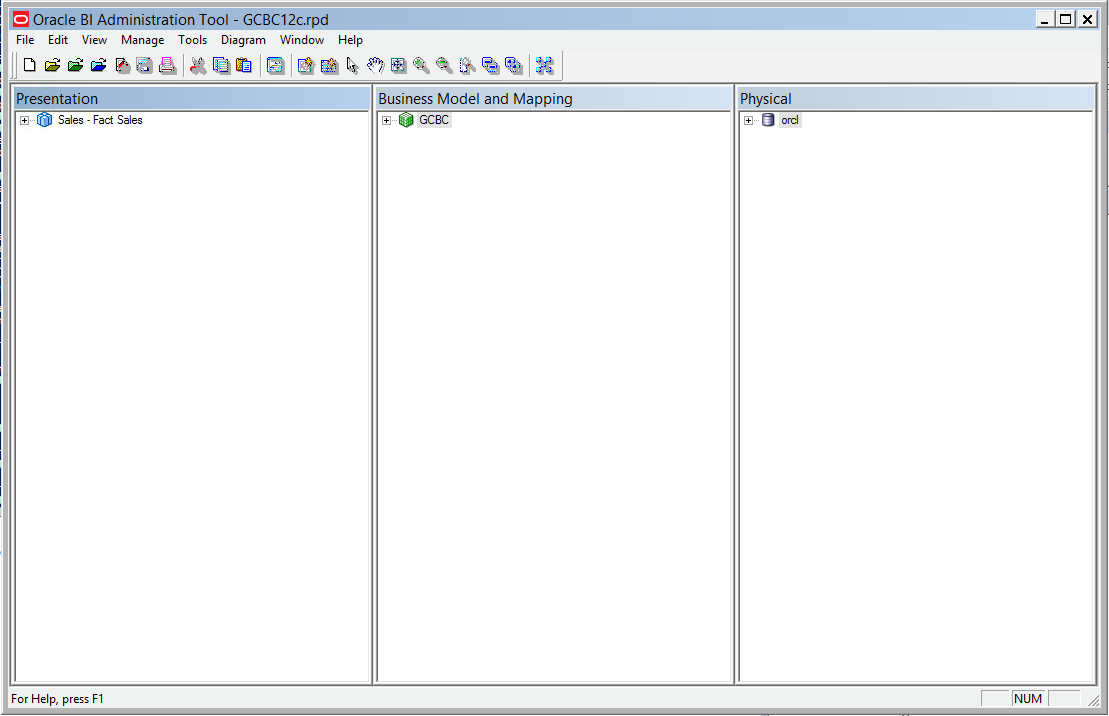Screen dimensions: 1109x716
Task: Open the File menu
Action: coord(25,40)
